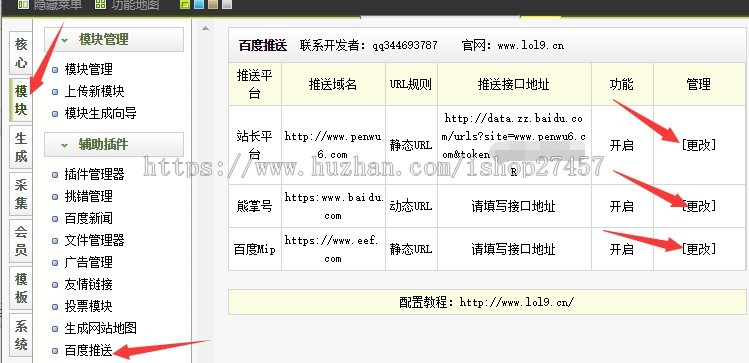Click the http://www.penwu6.com domain cell
Screen dimensions: 749x363
click(333, 145)
